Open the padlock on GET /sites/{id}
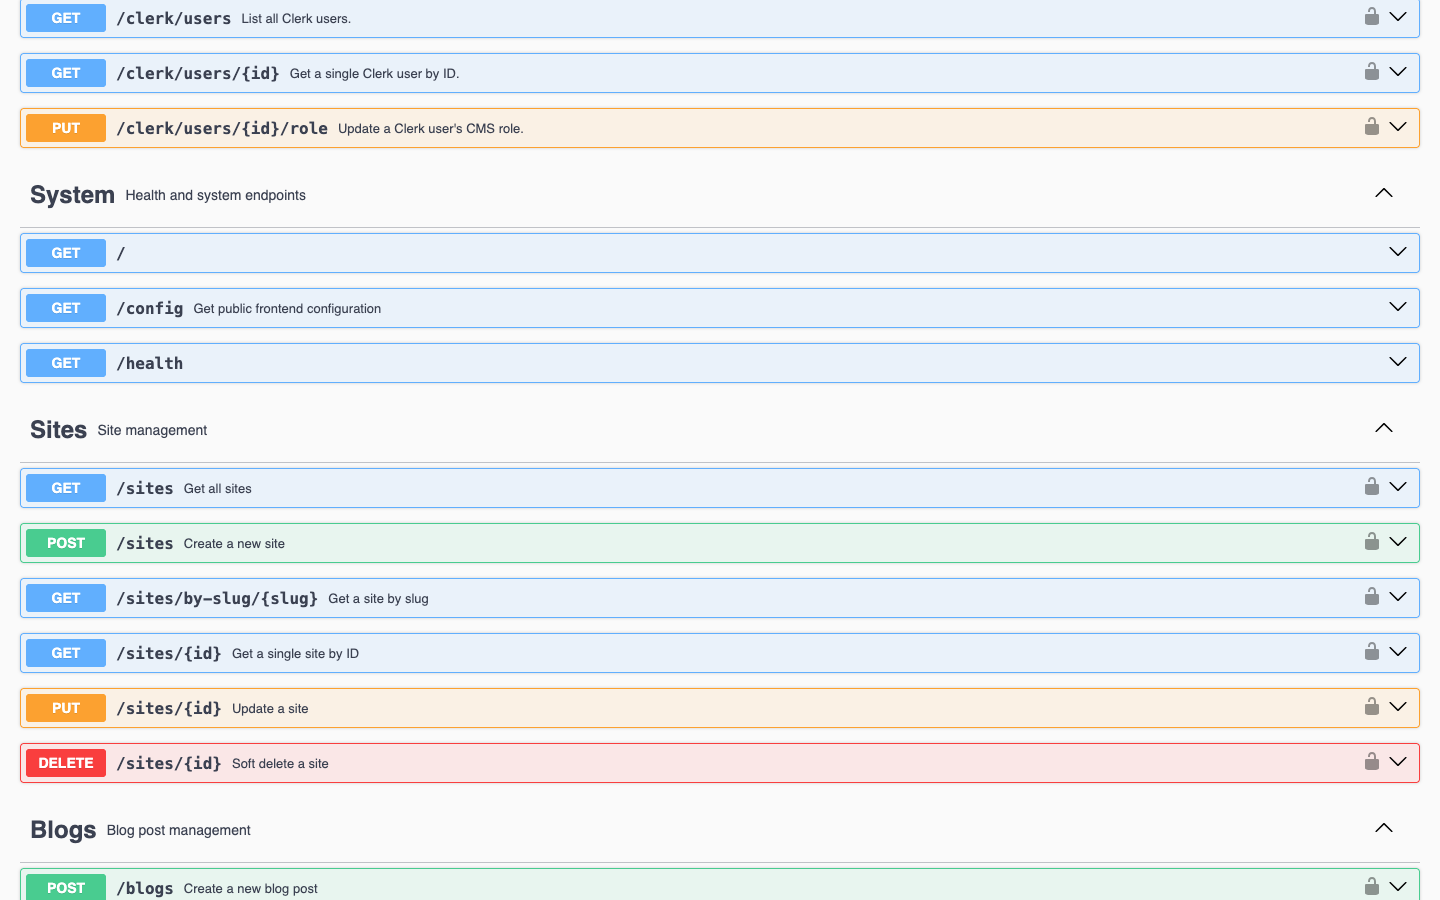Screen dimensions: 1440x900 1371,651
